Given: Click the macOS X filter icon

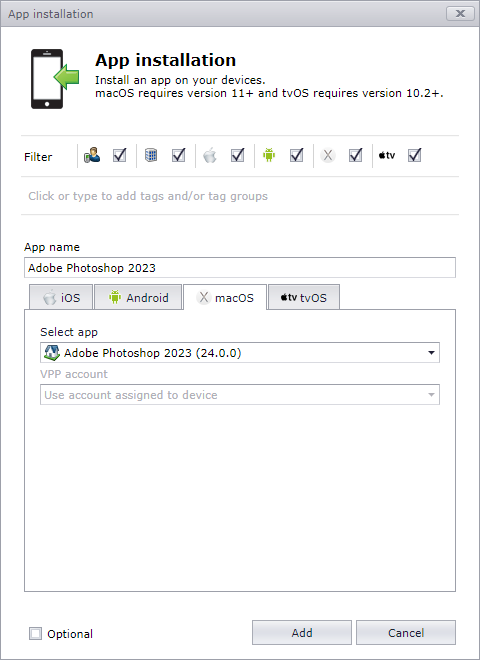Looking at the screenshot, I should coord(328,155).
